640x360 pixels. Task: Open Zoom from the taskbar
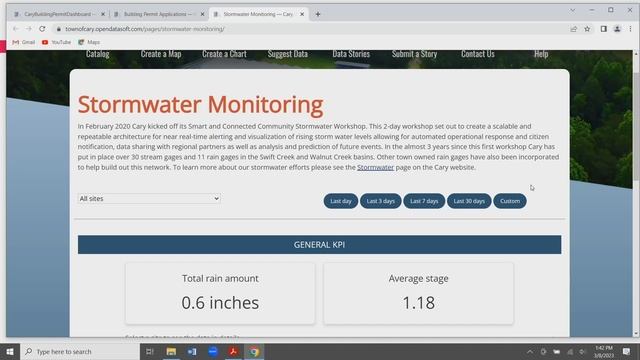coord(213,351)
